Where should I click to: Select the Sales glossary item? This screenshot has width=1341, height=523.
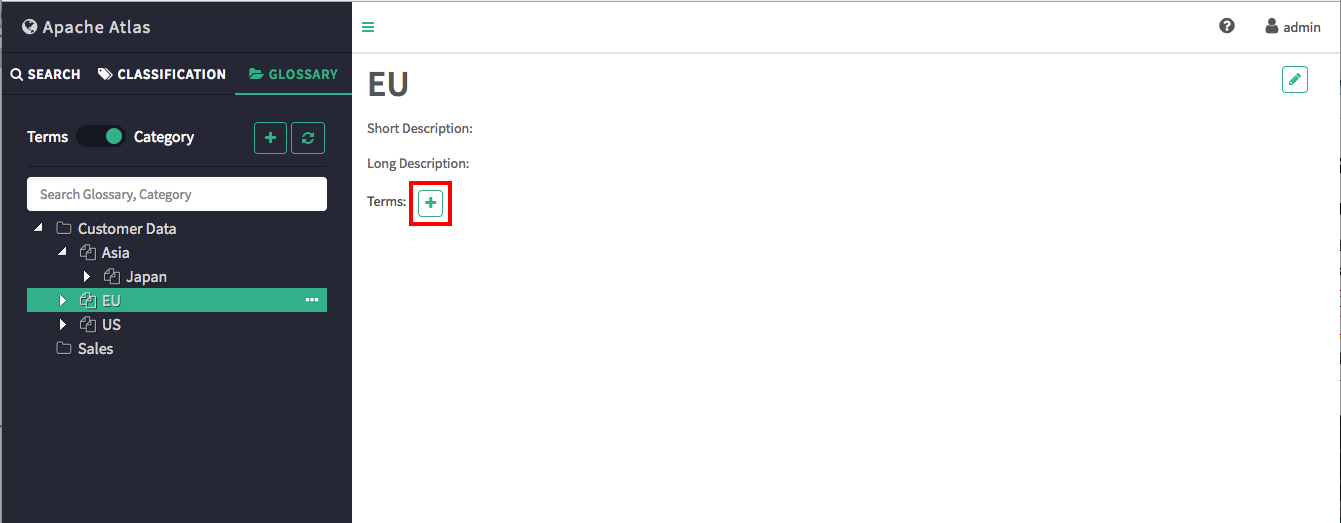point(95,348)
